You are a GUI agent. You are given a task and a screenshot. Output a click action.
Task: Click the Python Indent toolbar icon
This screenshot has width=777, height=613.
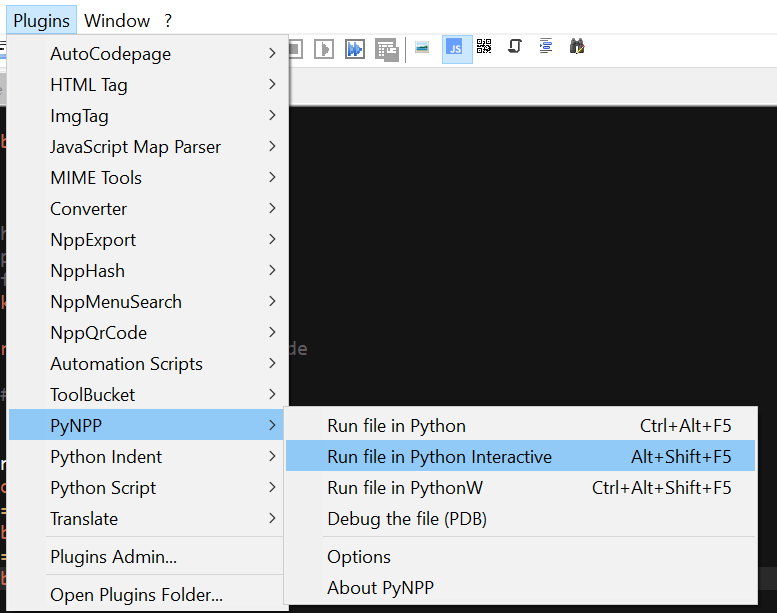pos(546,46)
